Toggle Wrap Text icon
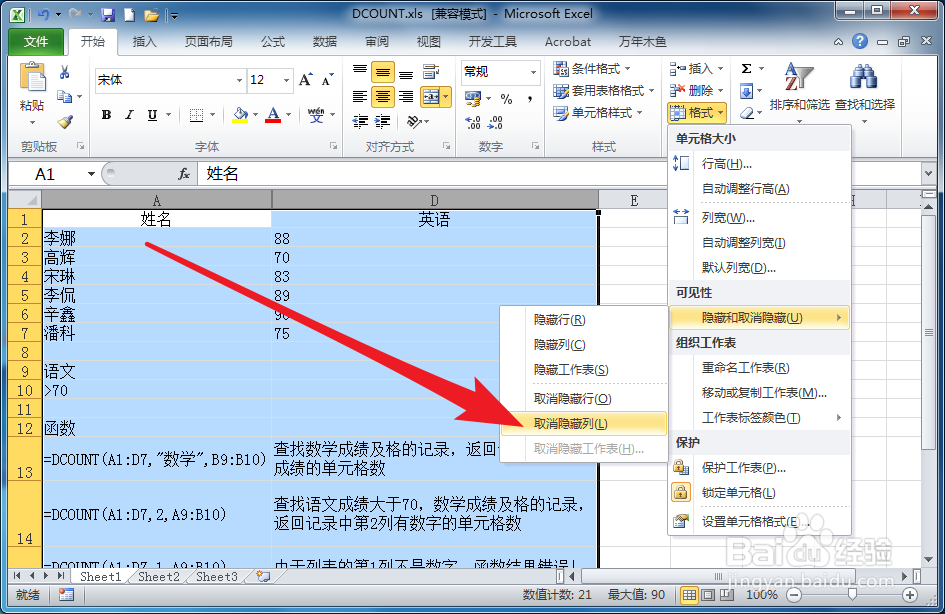The height and width of the screenshot is (614, 945). 430,72
